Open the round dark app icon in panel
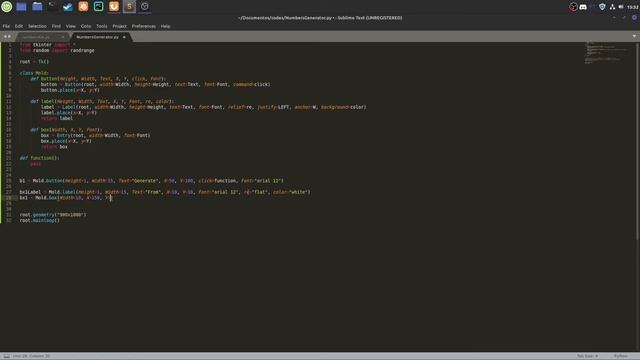 (x=144, y=7)
